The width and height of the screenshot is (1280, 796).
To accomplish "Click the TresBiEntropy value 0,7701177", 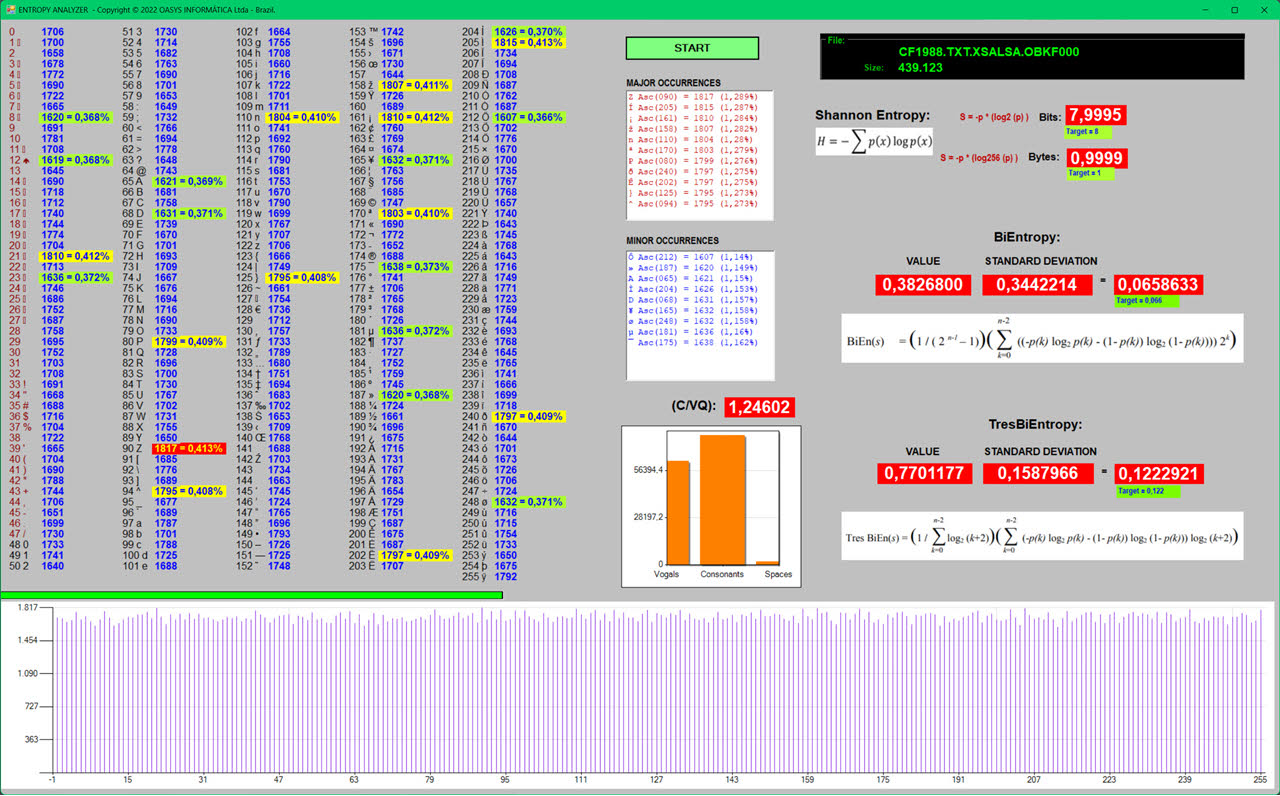I will (x=922, y=473).
